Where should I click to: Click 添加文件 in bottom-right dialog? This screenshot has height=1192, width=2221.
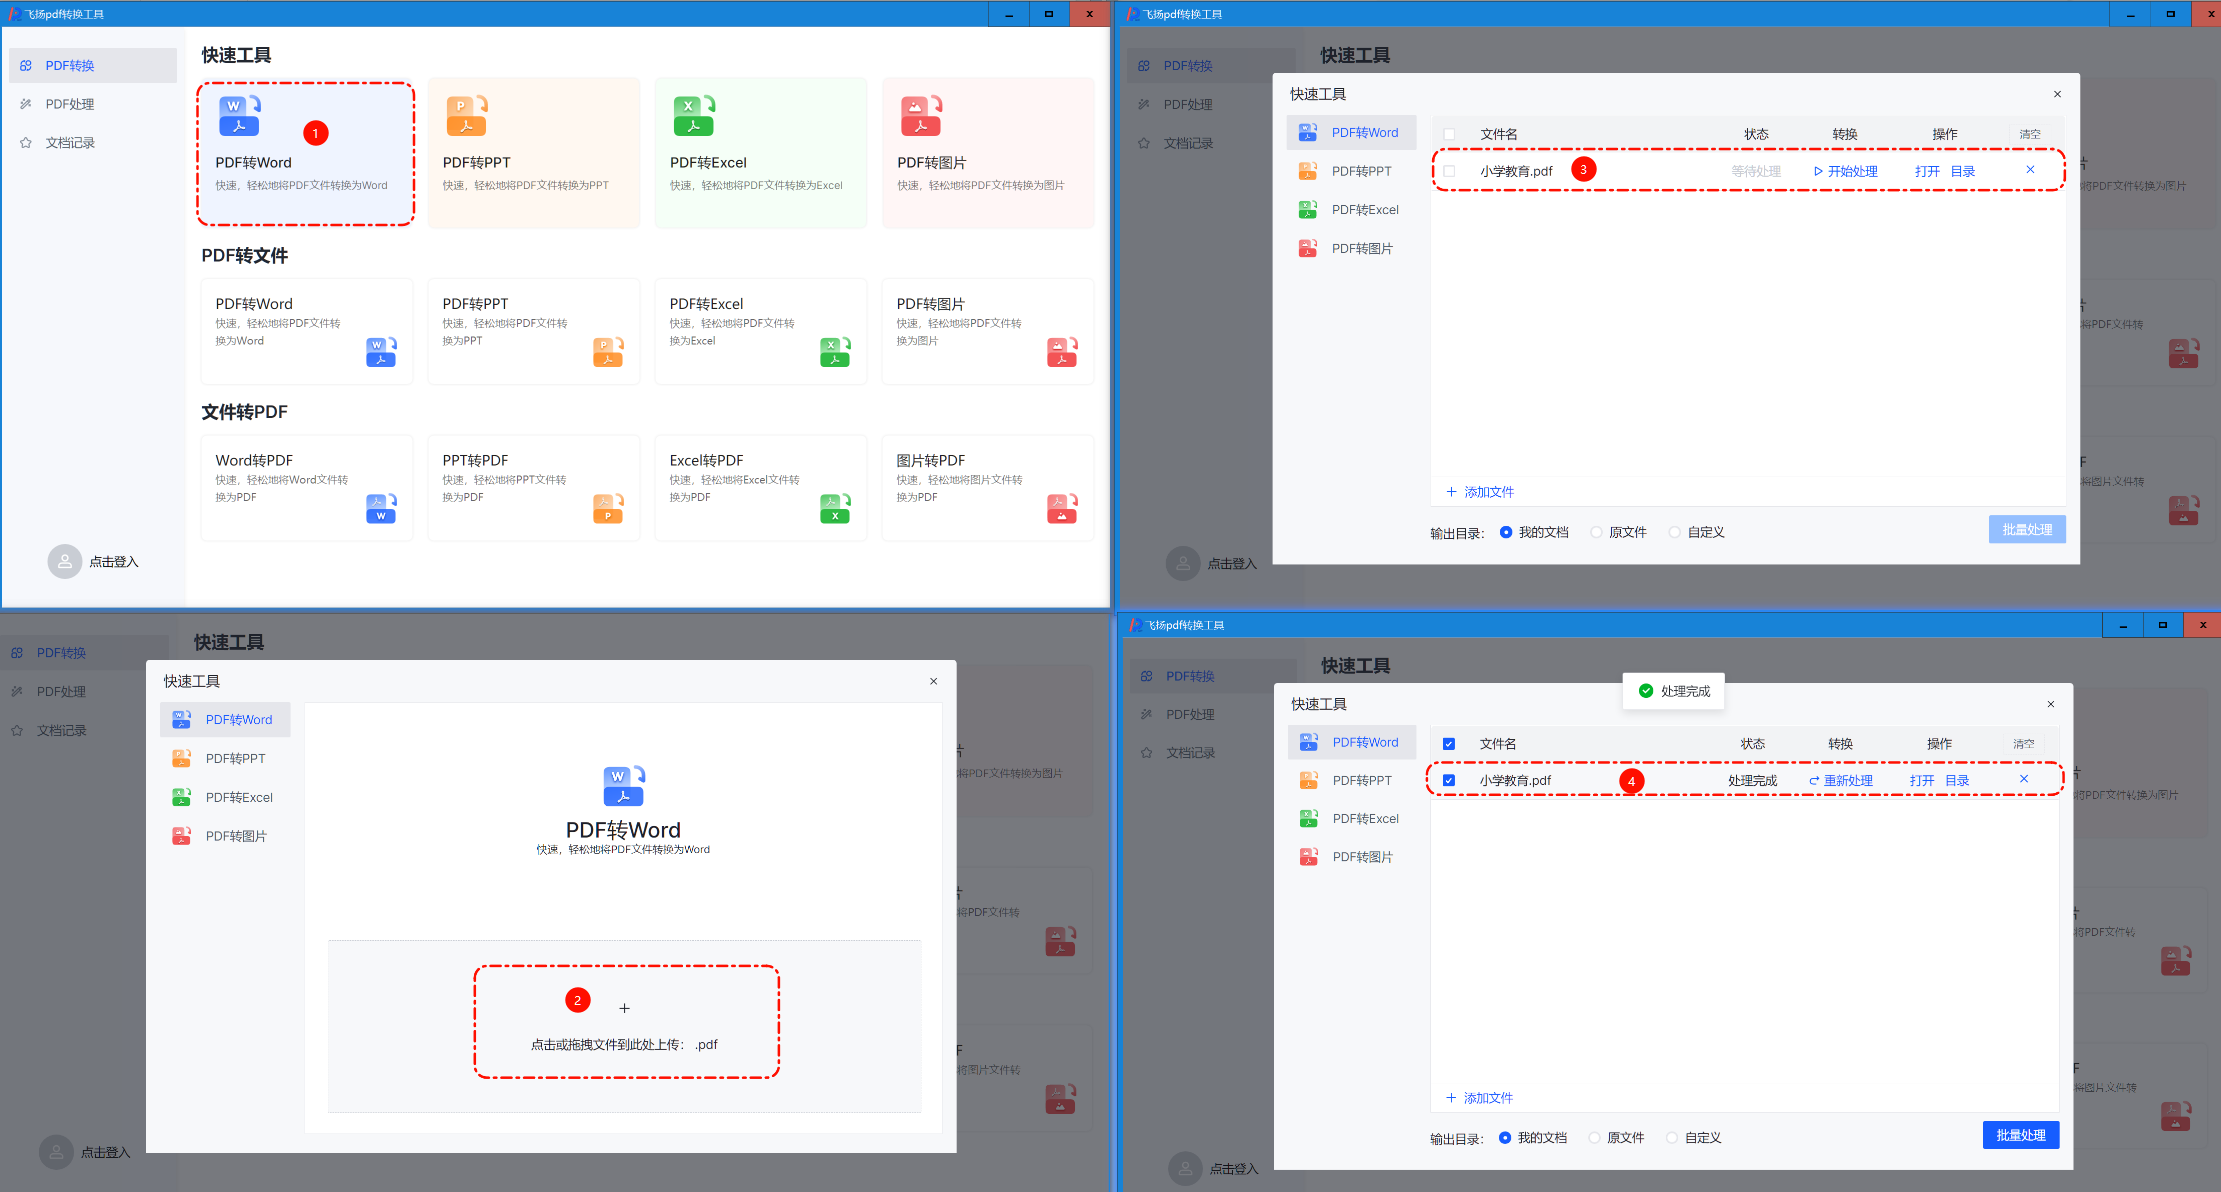tap(1480, 1098)
